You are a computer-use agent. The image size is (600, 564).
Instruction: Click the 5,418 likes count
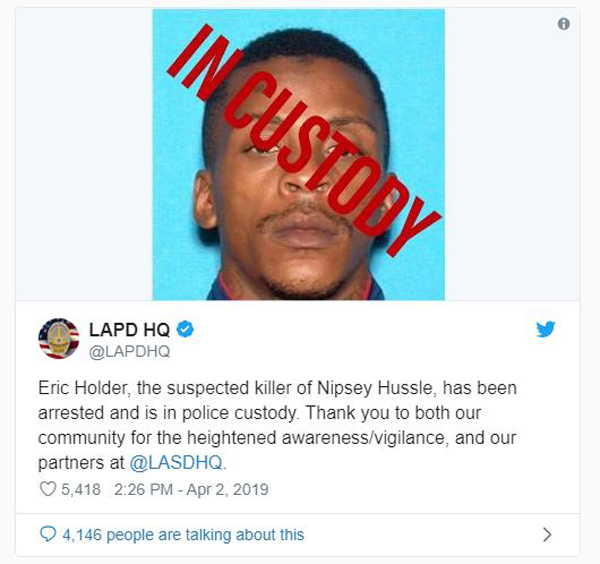pyautogui.click(x=81, y=489)
